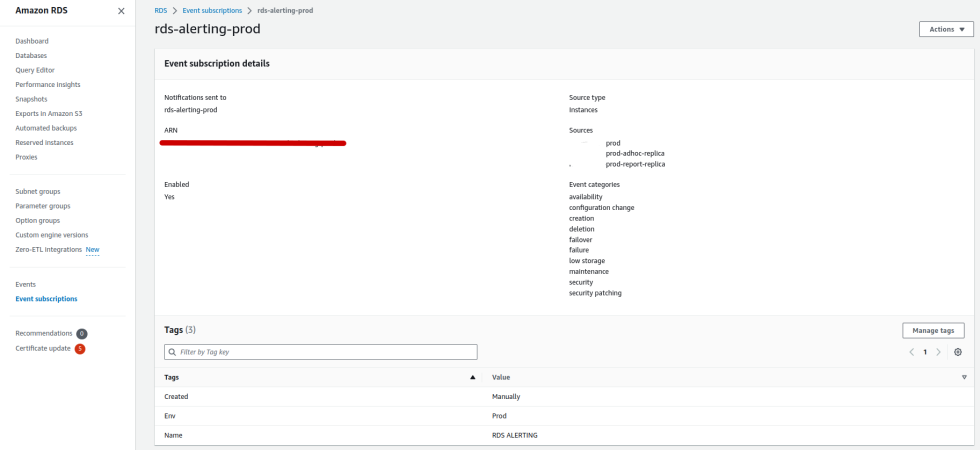Close the Amazon RDS sidebar panel
Viewport: 980px width, 450px height.
(x=121, y=11)
